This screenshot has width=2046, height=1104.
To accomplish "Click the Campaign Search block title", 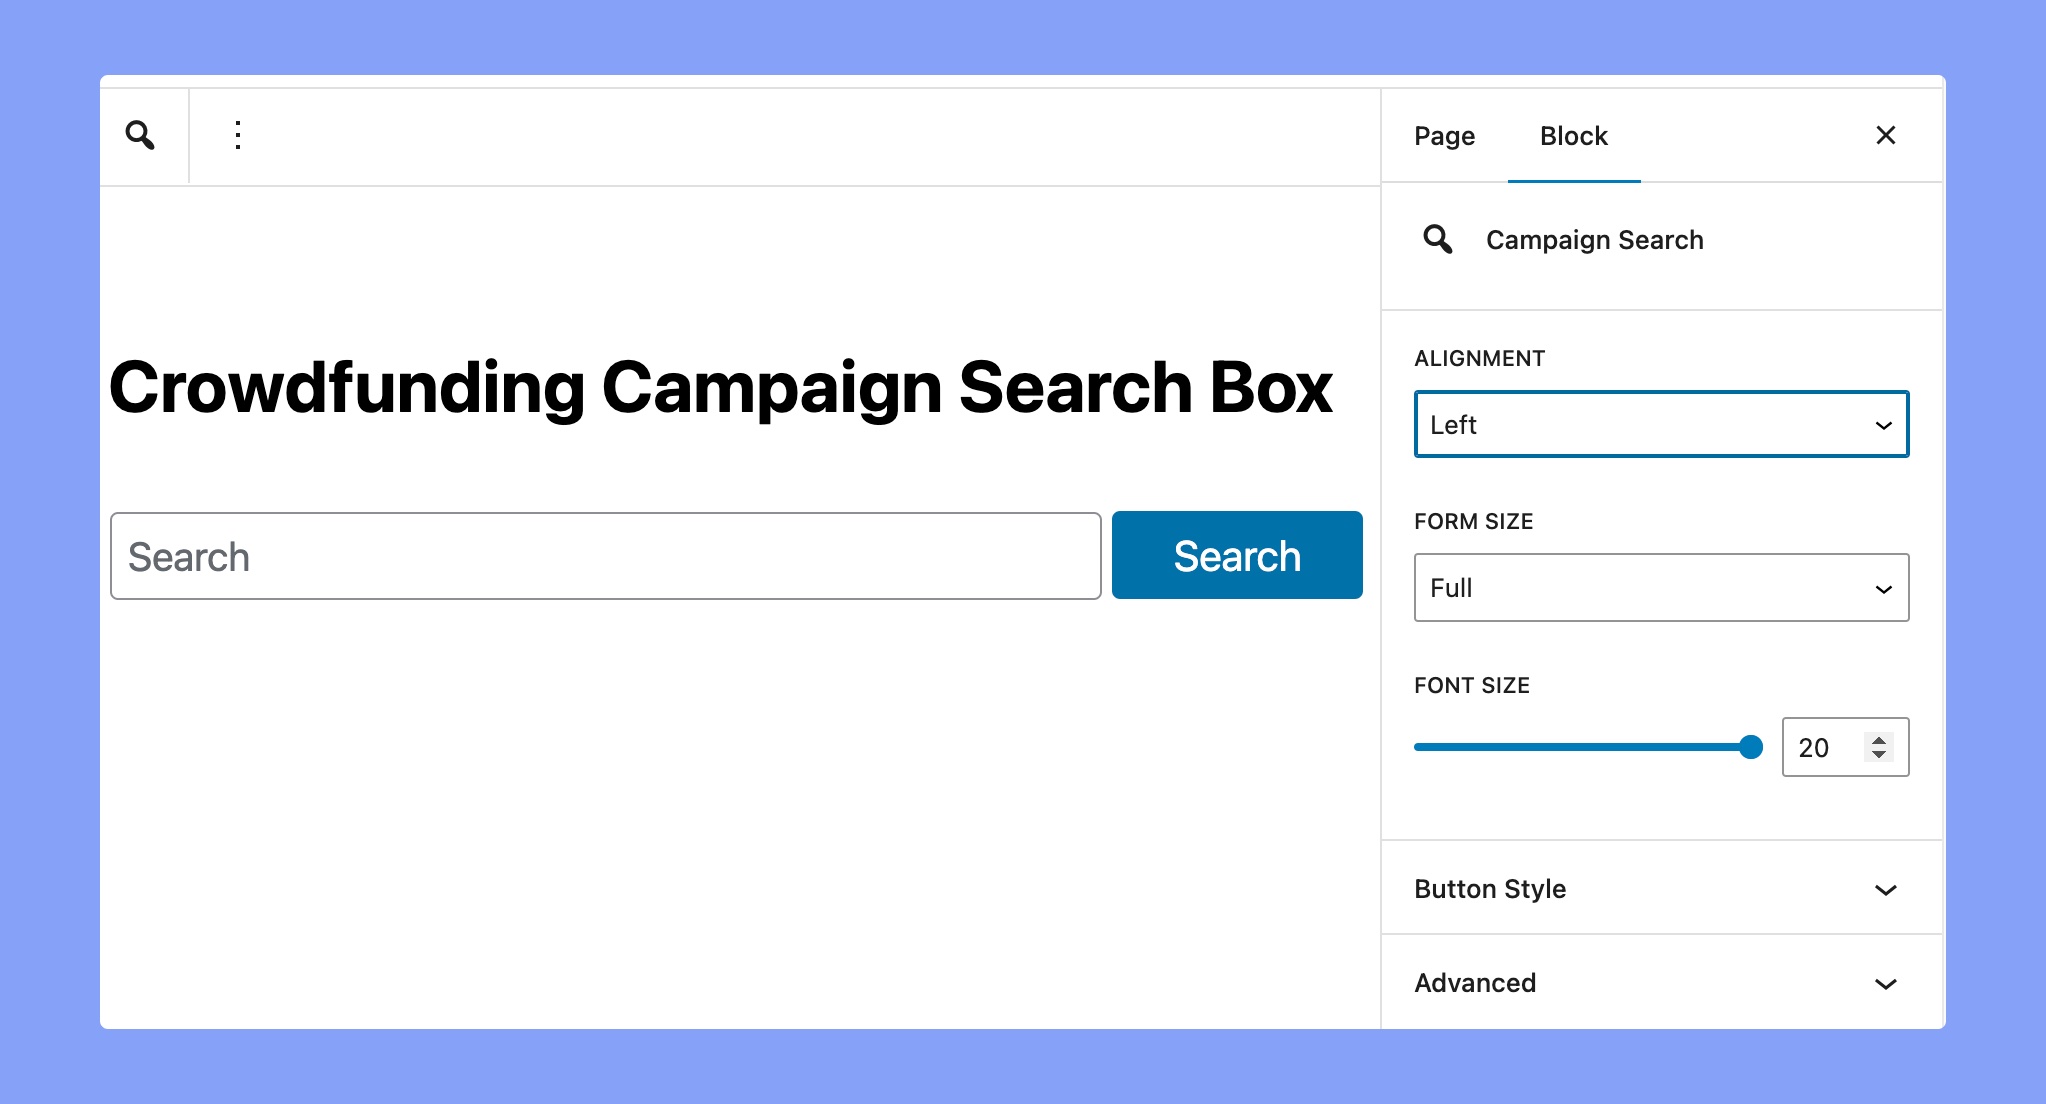I will coord(1594,240).
